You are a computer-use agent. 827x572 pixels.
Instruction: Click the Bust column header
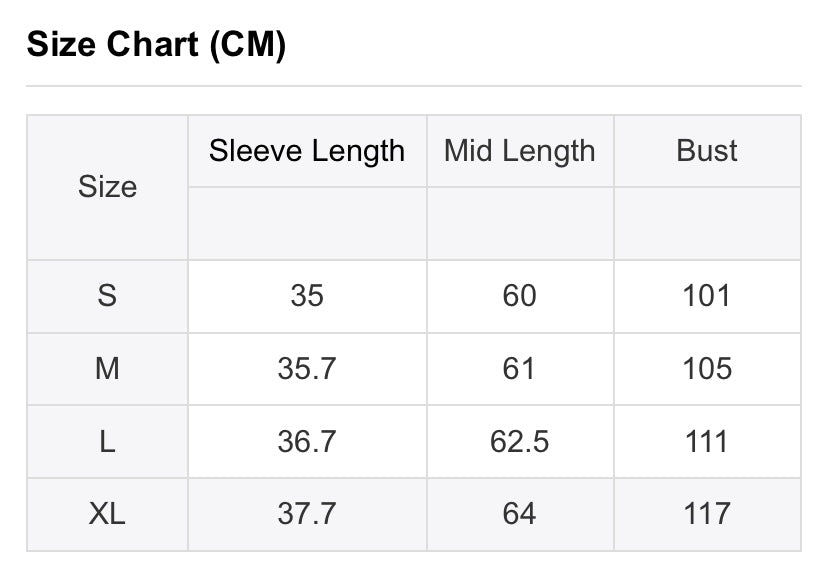coord(707,151)
